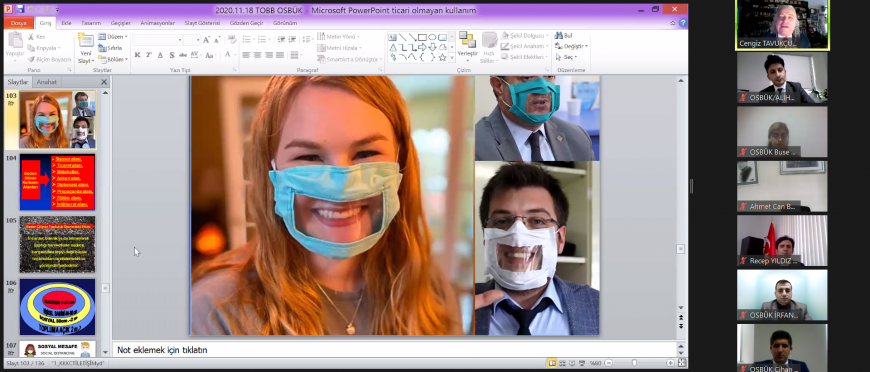Select slide 104 thumbnail
This screenshot has width=870, height=372.
tap(57, 182)
